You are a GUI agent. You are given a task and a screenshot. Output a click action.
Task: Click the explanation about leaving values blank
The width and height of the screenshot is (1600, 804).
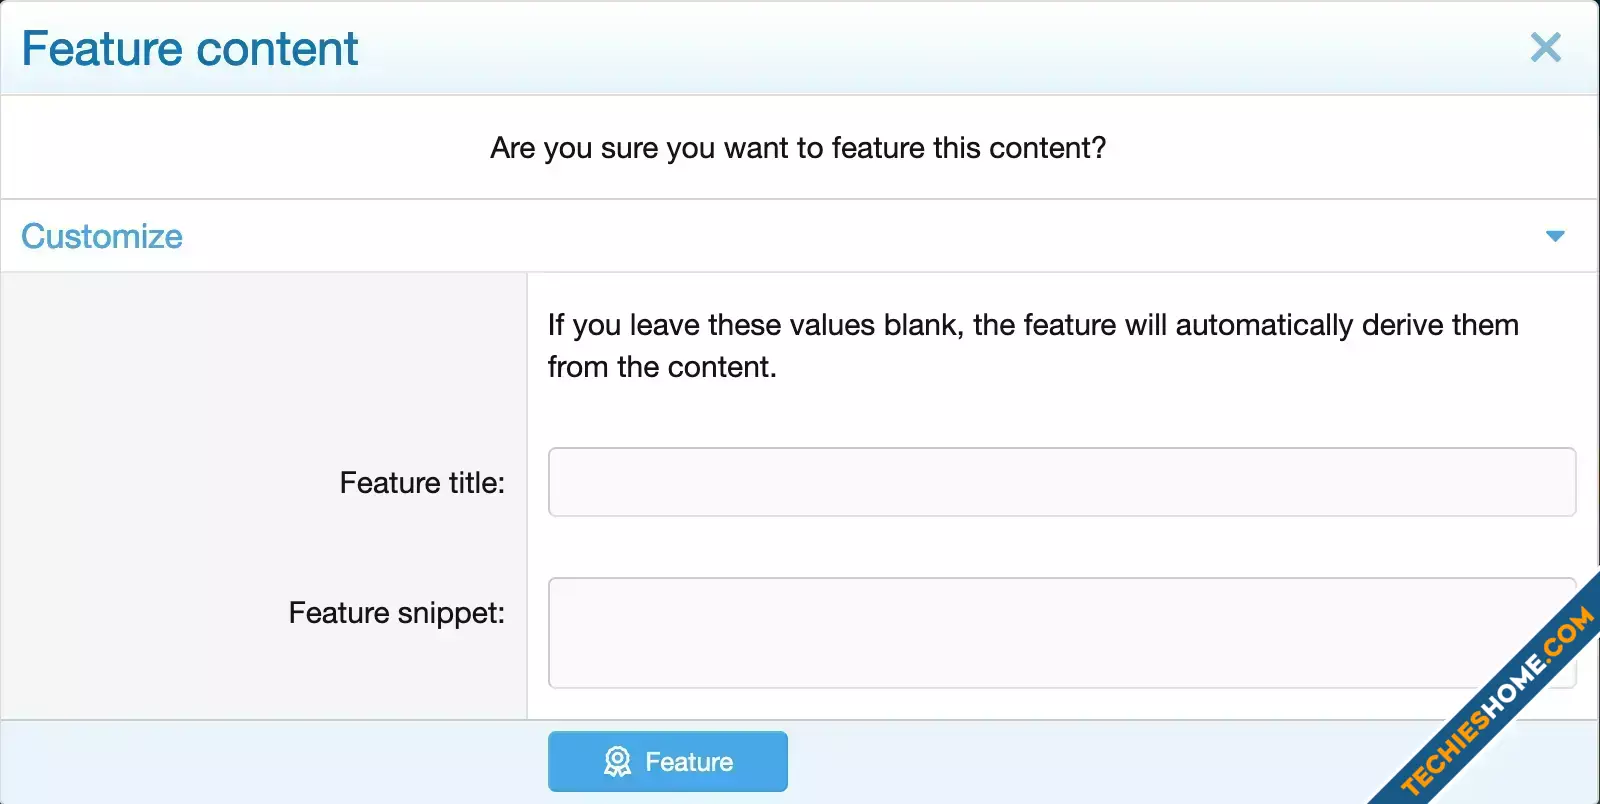(1033, 346)
